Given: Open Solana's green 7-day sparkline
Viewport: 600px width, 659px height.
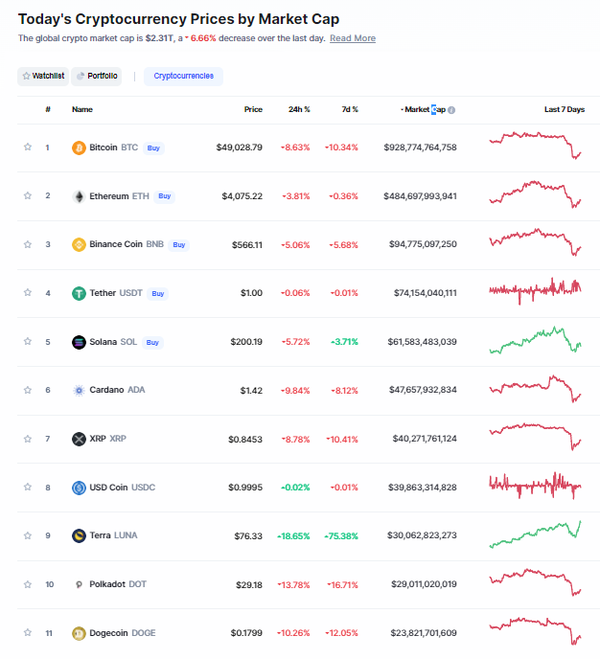Looking at the screenshot, I should pyautogui.click(x=535, y=340).
